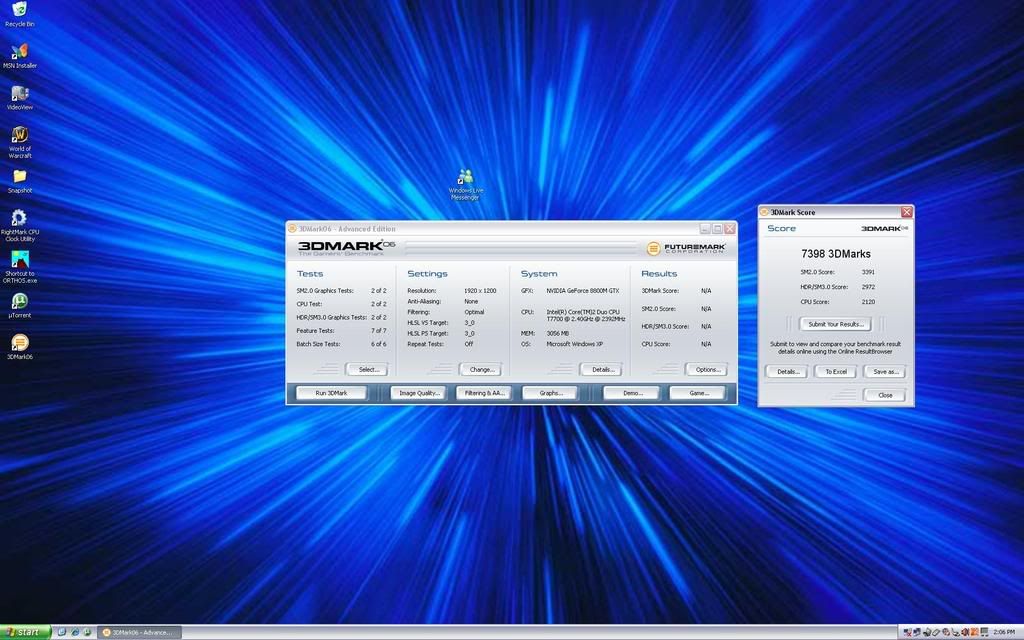The height and width of the screenshot is (640, 1024).
Task: Open the Recycle Bin desktop icon
Action: 20,14
